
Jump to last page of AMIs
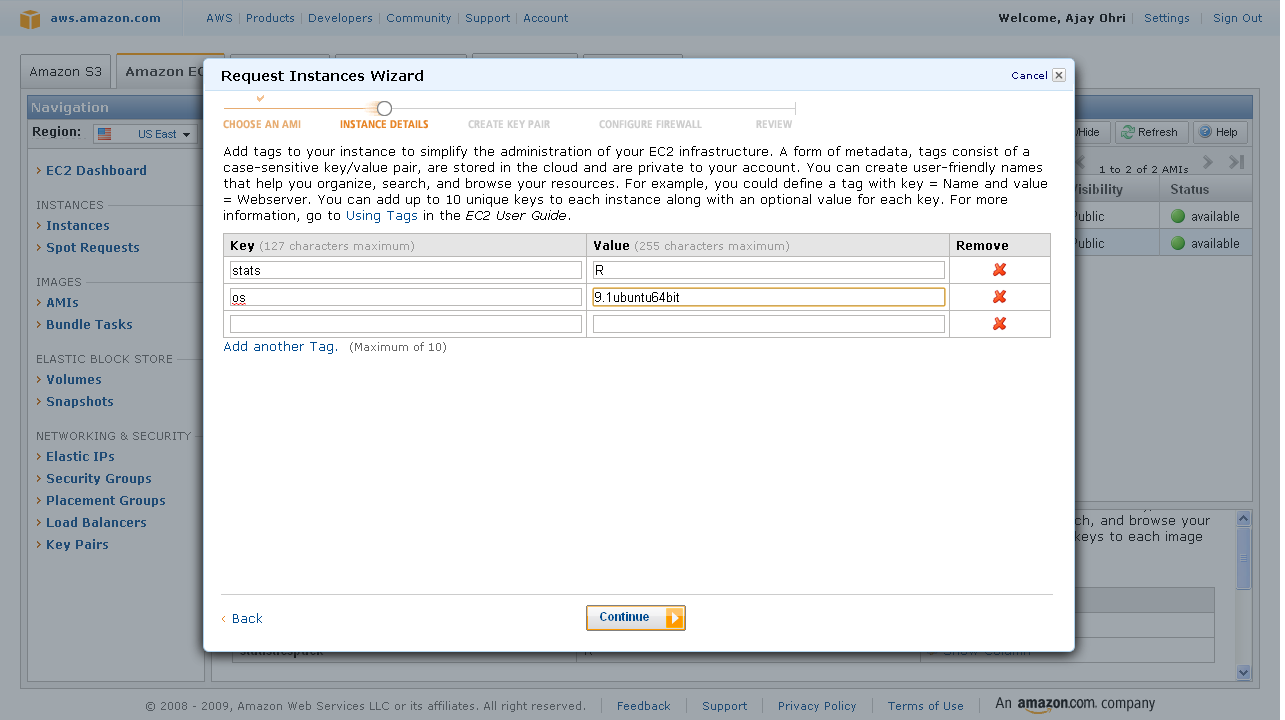(x=1236, y=162)
